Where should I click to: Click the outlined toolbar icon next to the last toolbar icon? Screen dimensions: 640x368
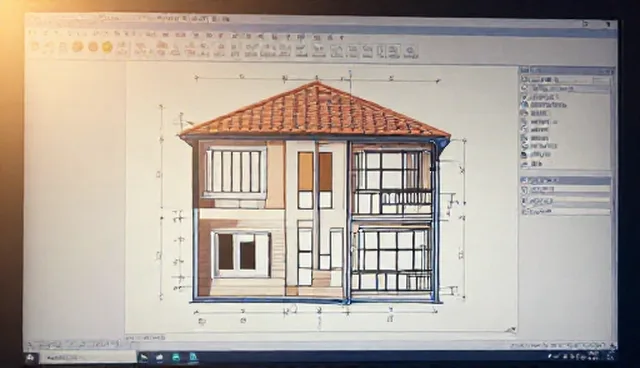coord(393,51)
